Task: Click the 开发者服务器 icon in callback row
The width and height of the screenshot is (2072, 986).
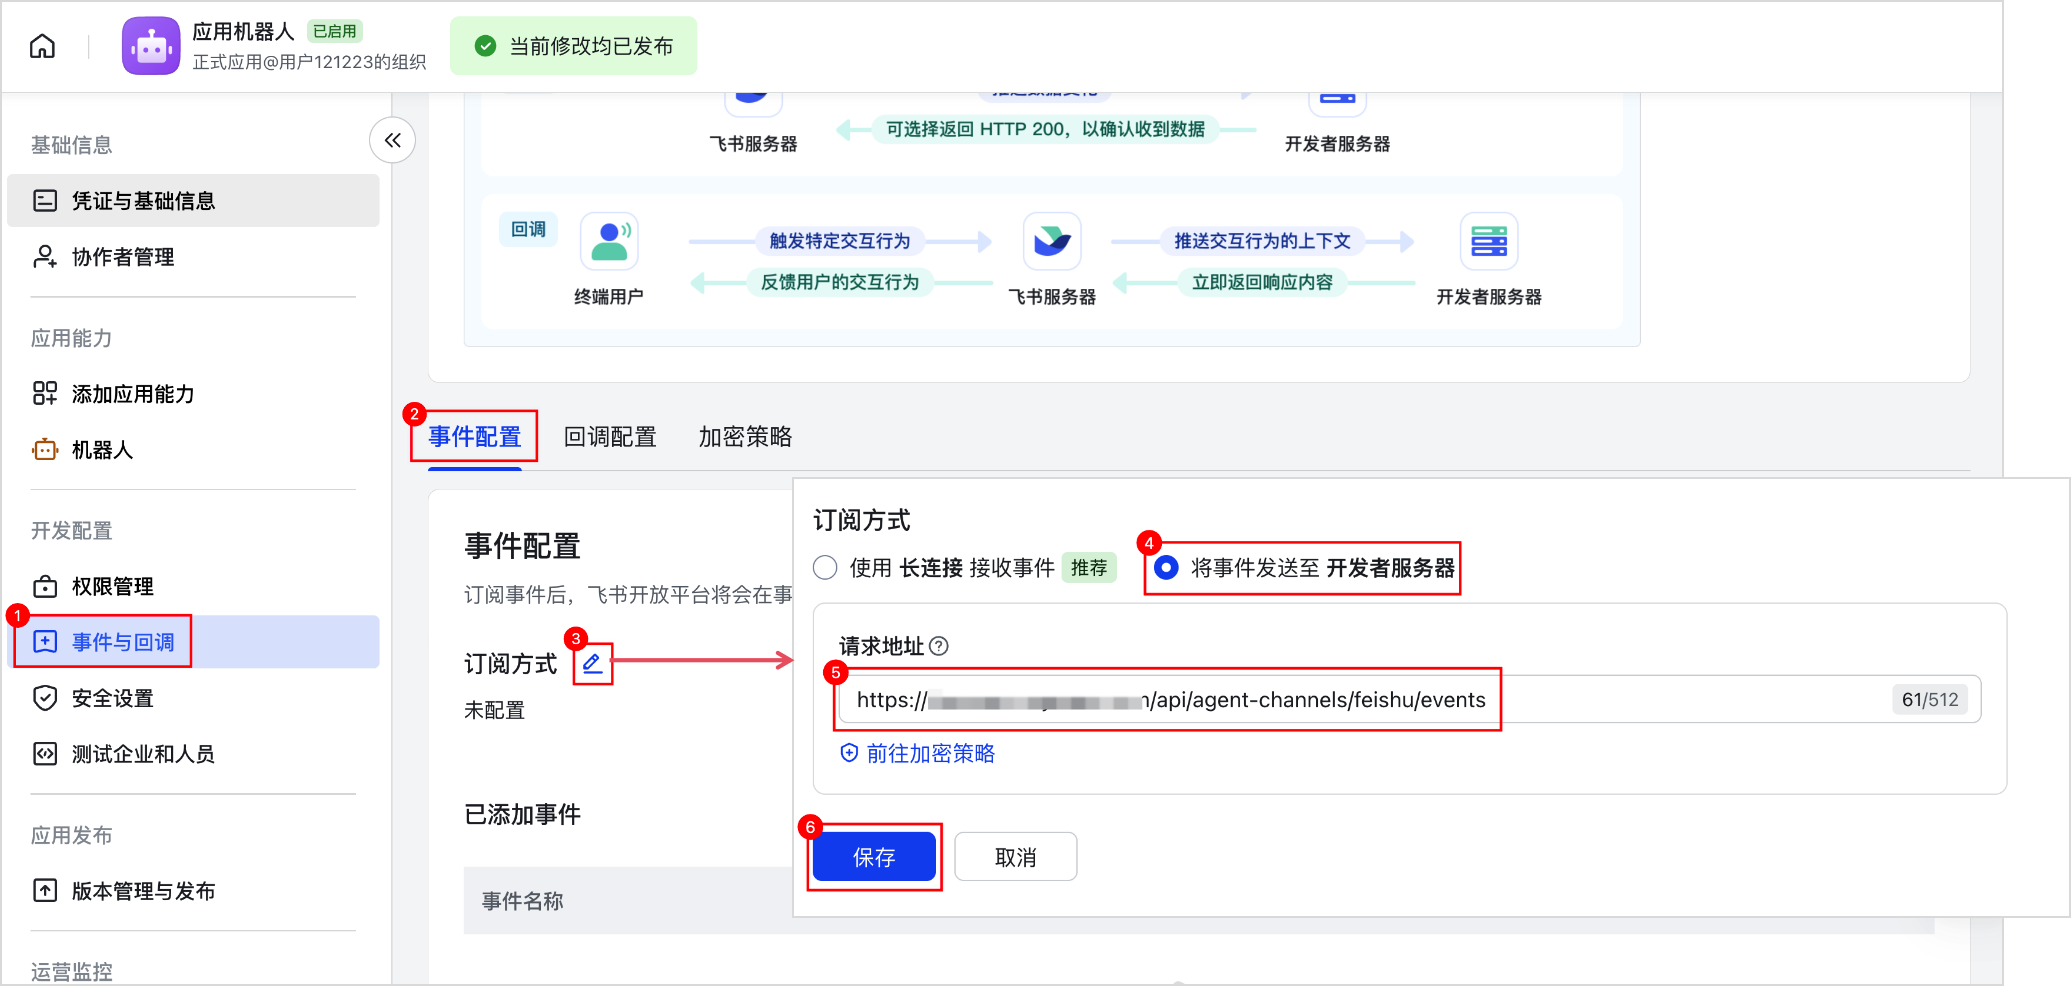Action: [x=1489, y=241]
